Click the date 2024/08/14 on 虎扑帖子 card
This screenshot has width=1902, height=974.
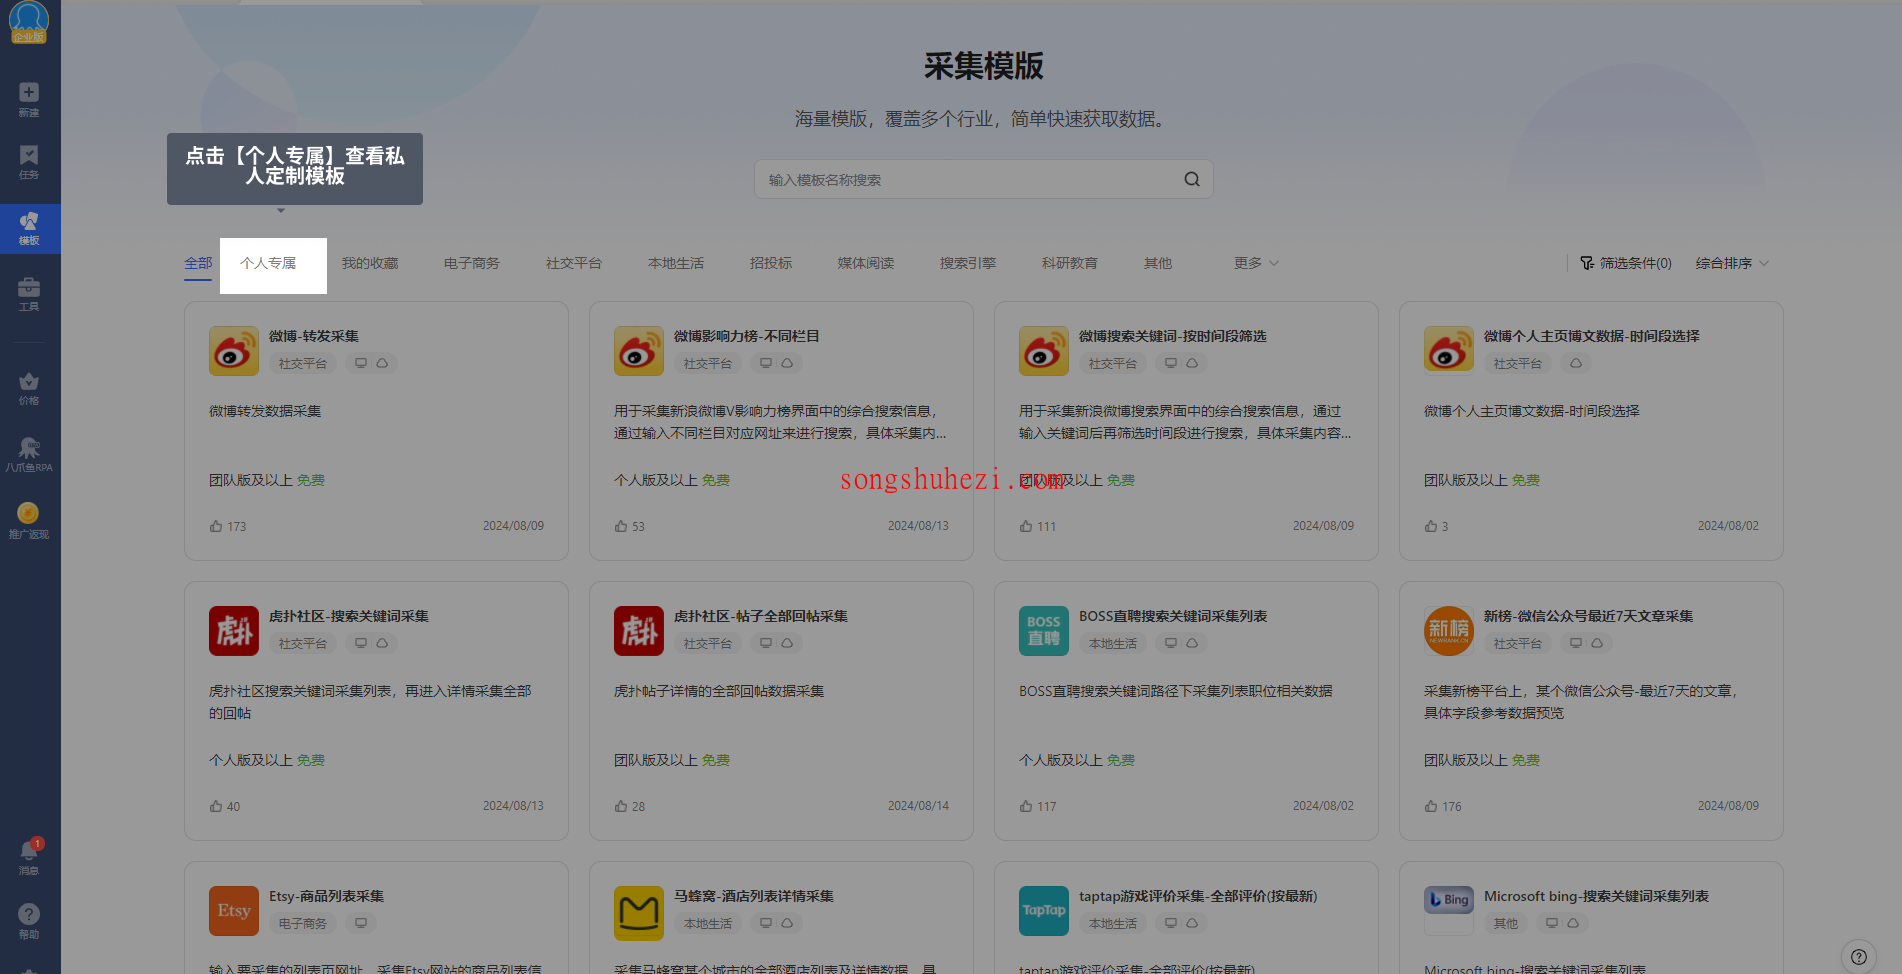pyautogui.click(x=918, y=806)
